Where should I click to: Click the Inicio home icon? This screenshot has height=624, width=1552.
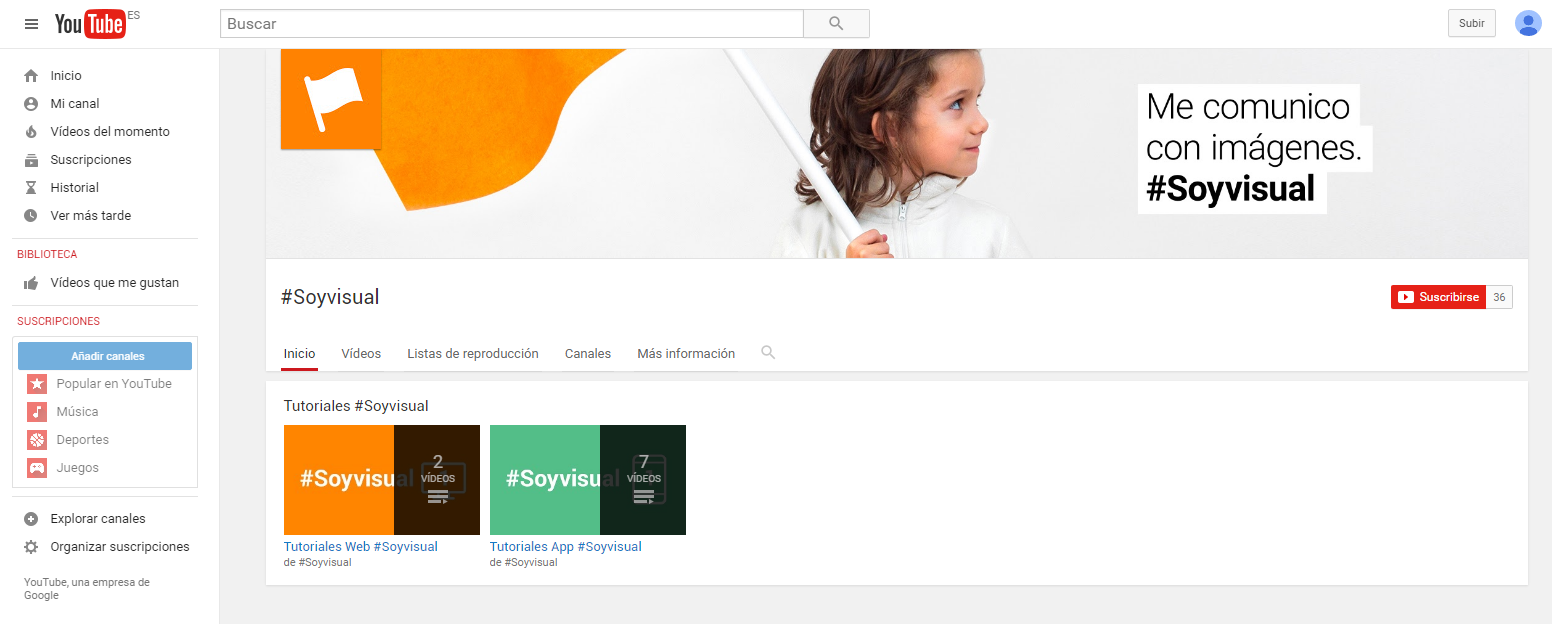31,76
